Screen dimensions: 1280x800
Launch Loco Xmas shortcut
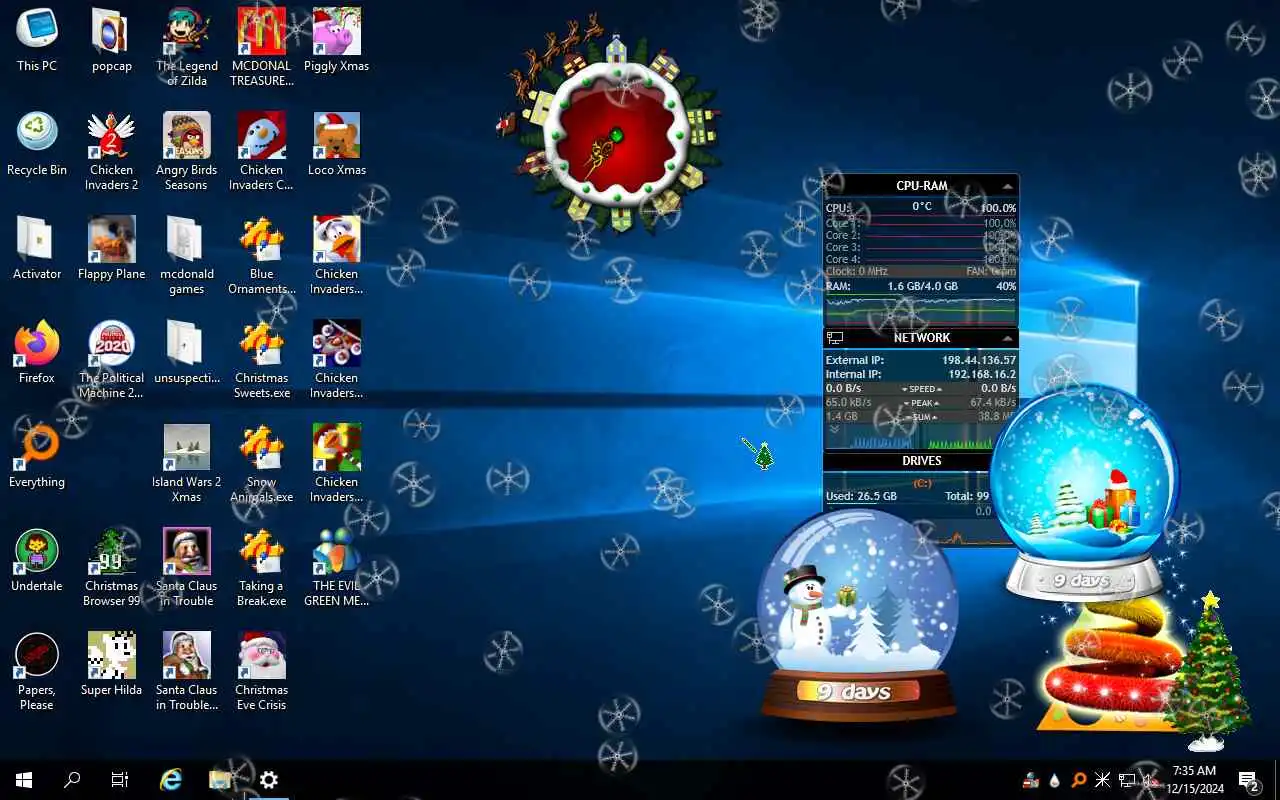(x=337, y=144)
